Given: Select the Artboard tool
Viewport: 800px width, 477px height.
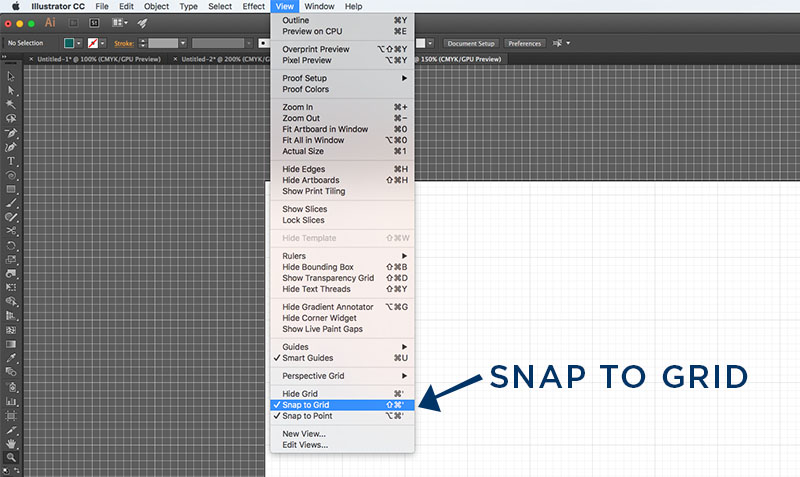Looking at the screenshot, I should pyautogui.click(x=11, y=416).
